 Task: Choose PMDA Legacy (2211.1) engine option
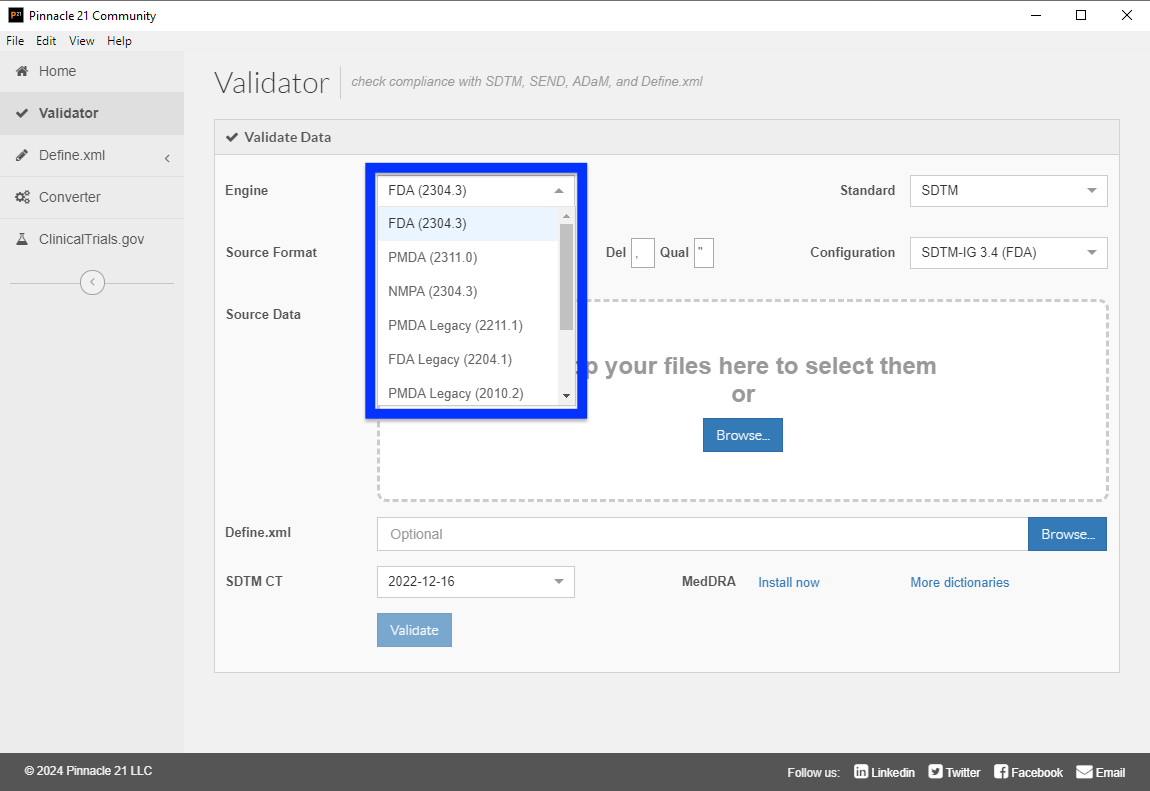coord(468,325)
